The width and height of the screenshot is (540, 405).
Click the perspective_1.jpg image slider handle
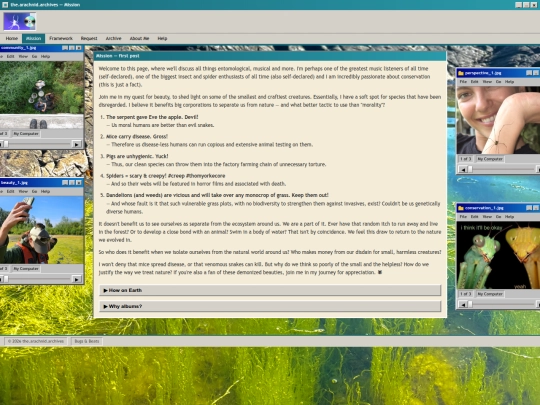(x=470, y=169)
